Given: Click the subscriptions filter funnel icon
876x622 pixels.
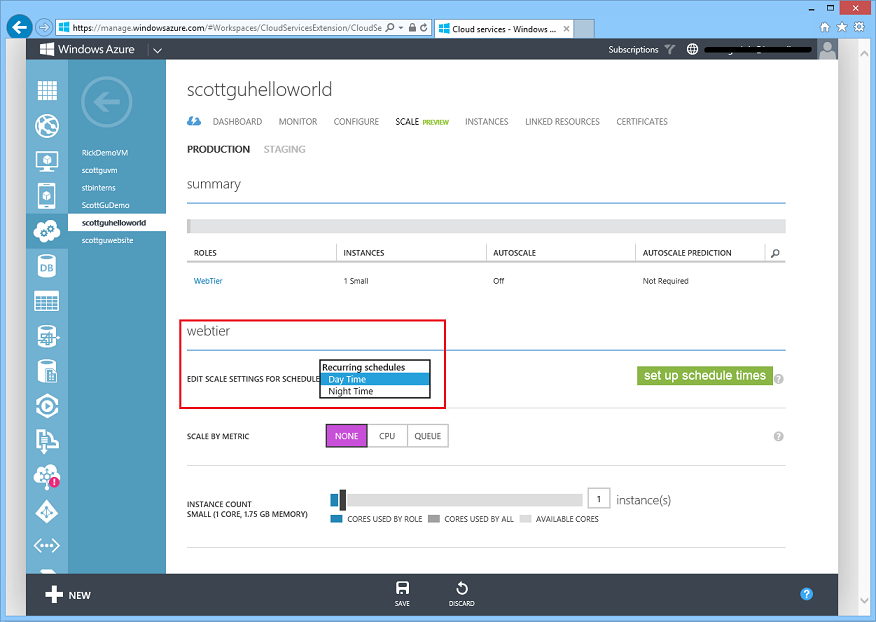Looking at the screenshot, I should 670,49.
